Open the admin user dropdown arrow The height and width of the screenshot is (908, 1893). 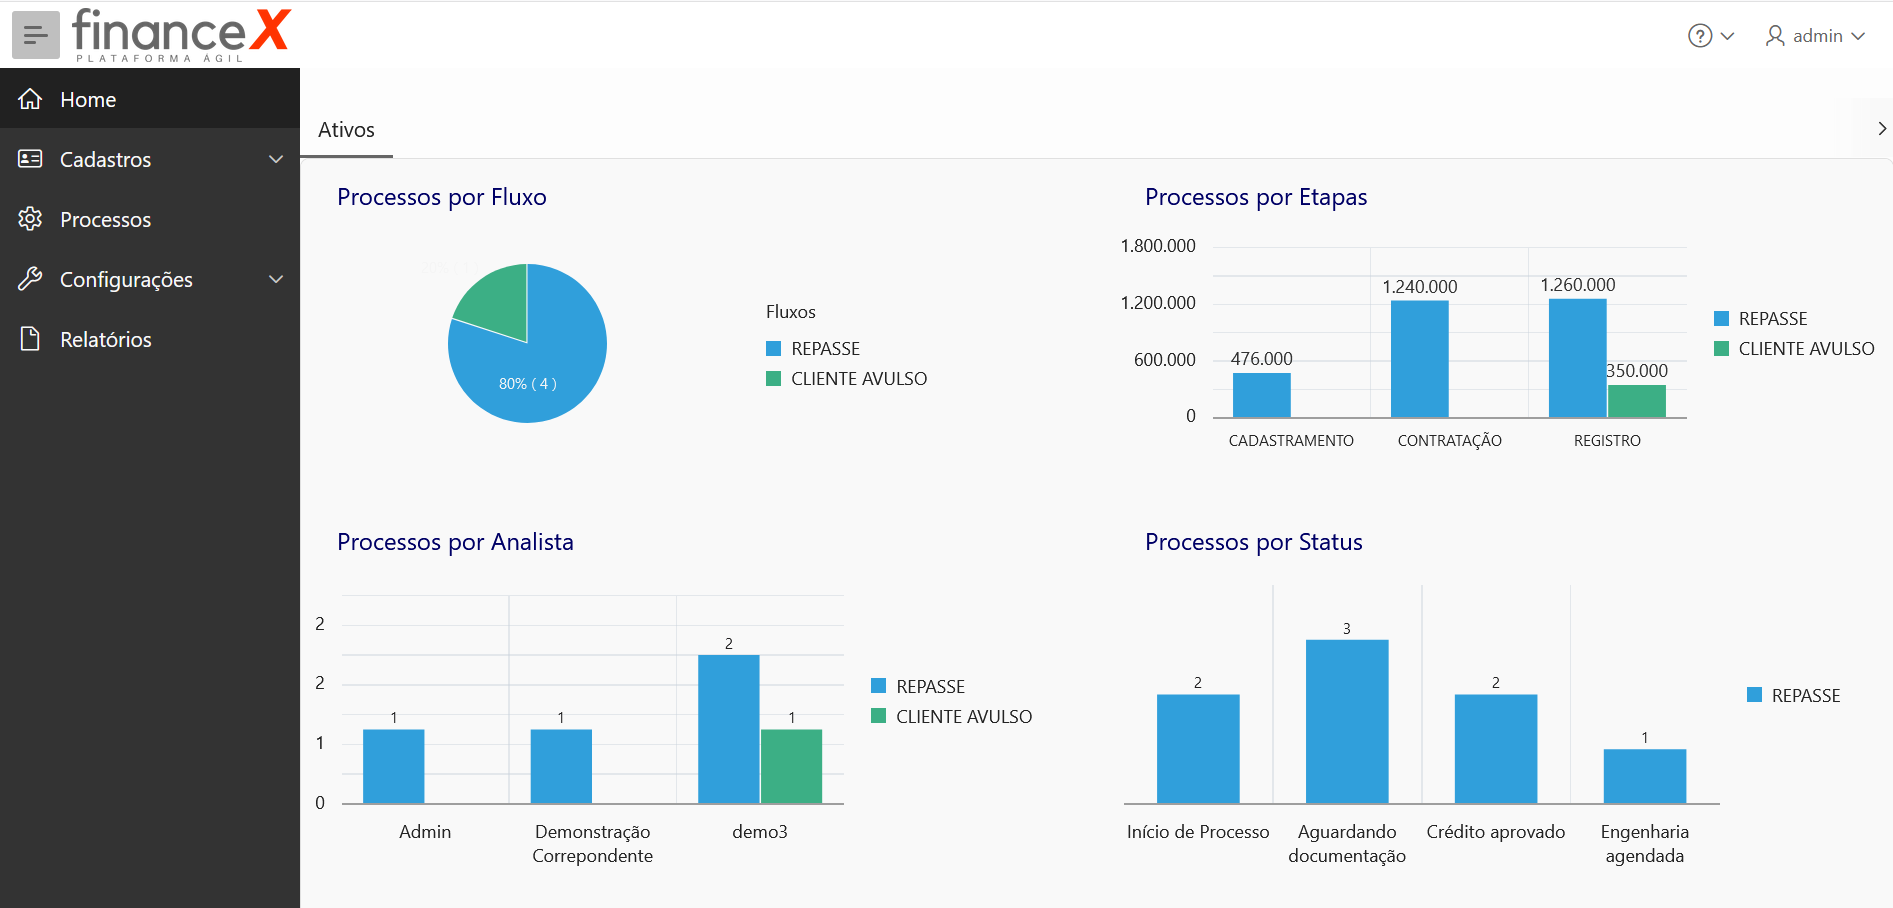[1858, 36]
